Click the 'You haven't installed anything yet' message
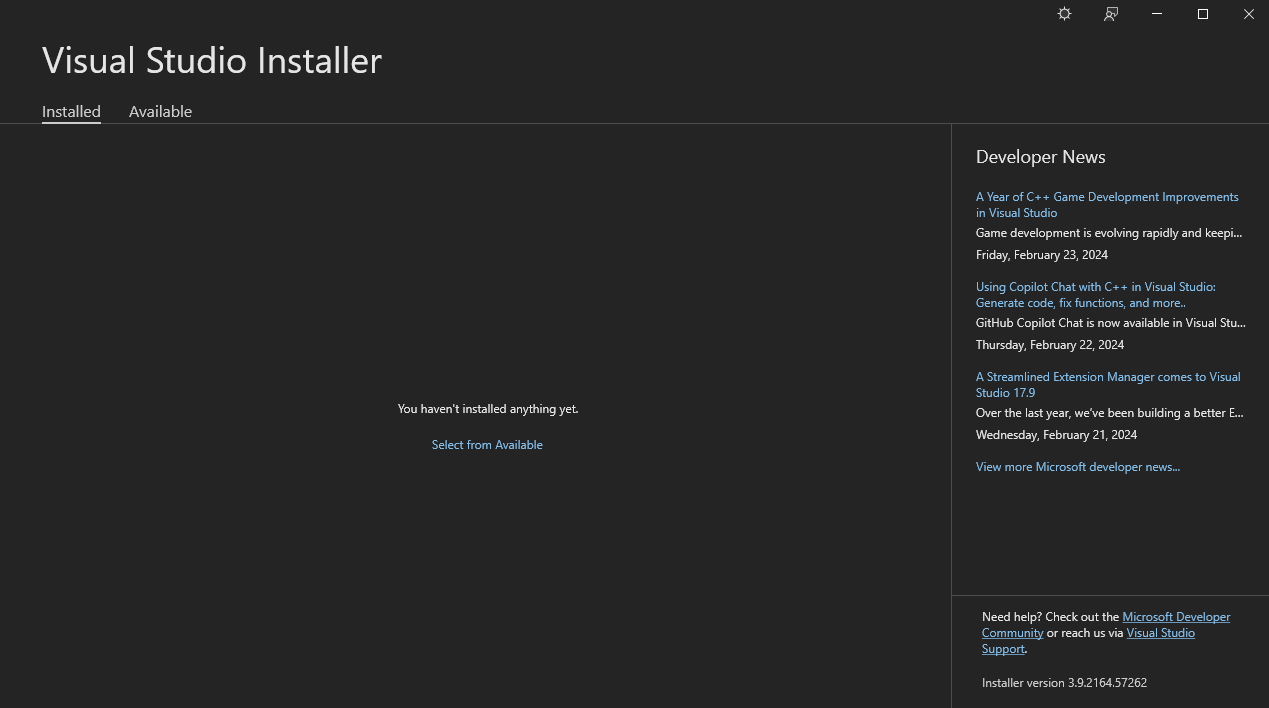Viewport: 1269px width, 708px height. 487,409
